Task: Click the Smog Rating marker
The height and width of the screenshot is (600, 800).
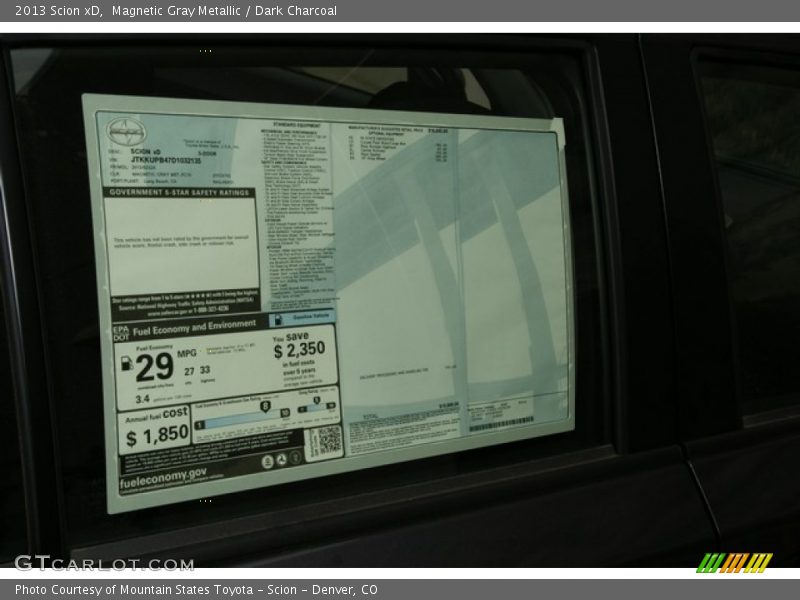Action: click(316, 399)
